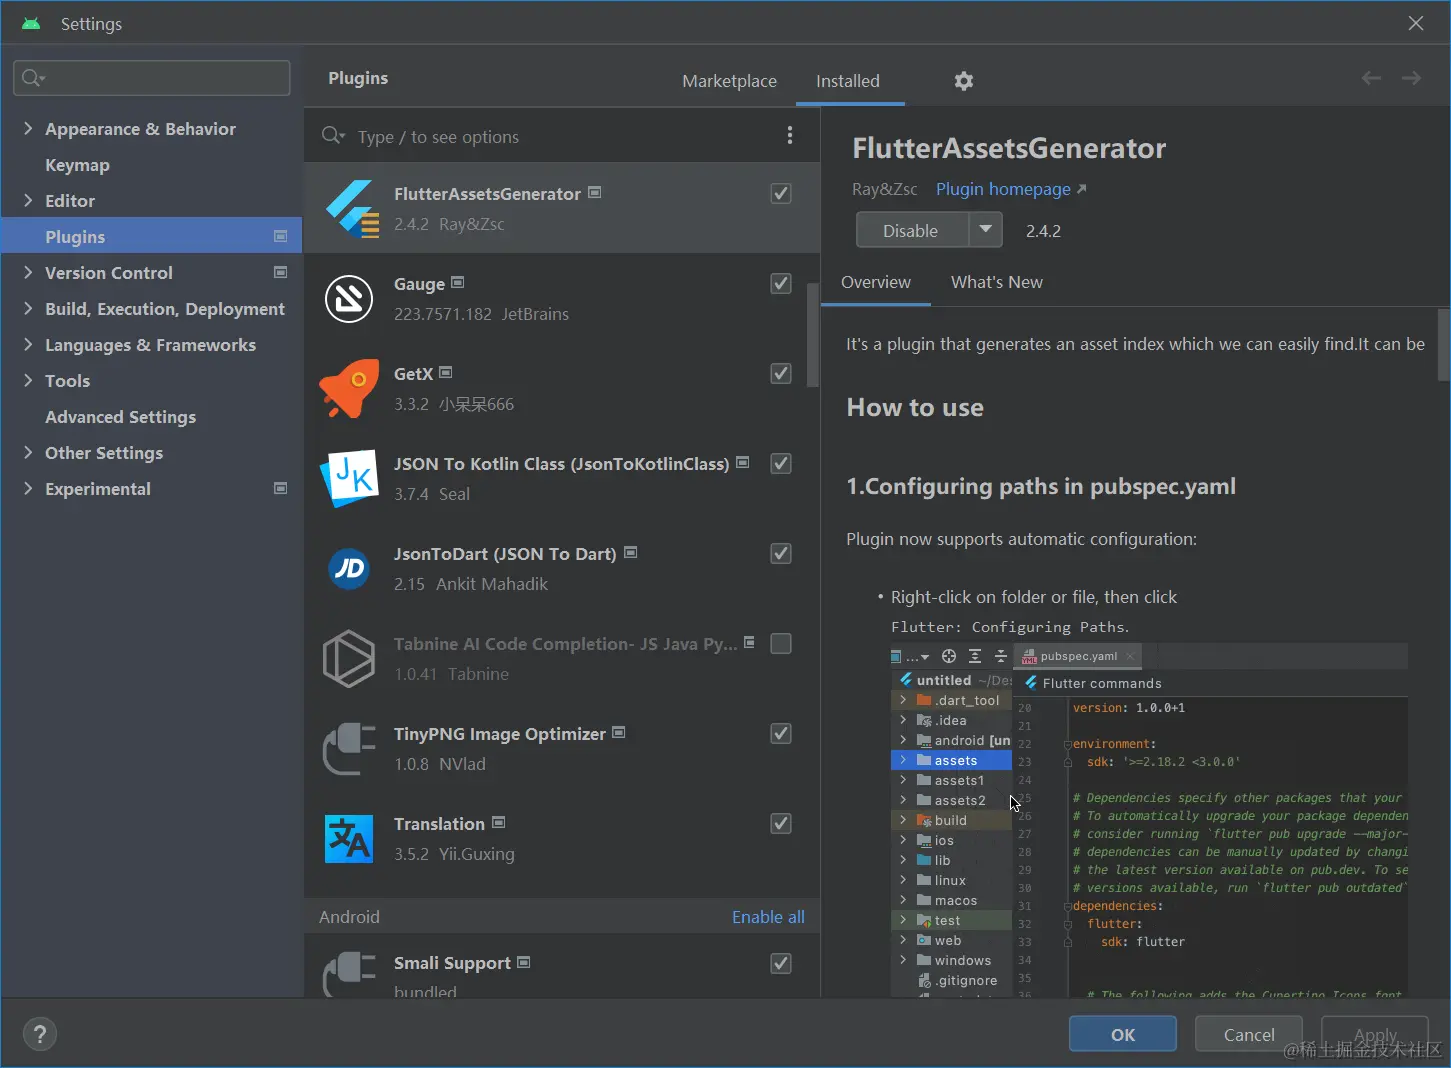Expand the Editor settings node
The image size is (1451, 1068).
28,200
